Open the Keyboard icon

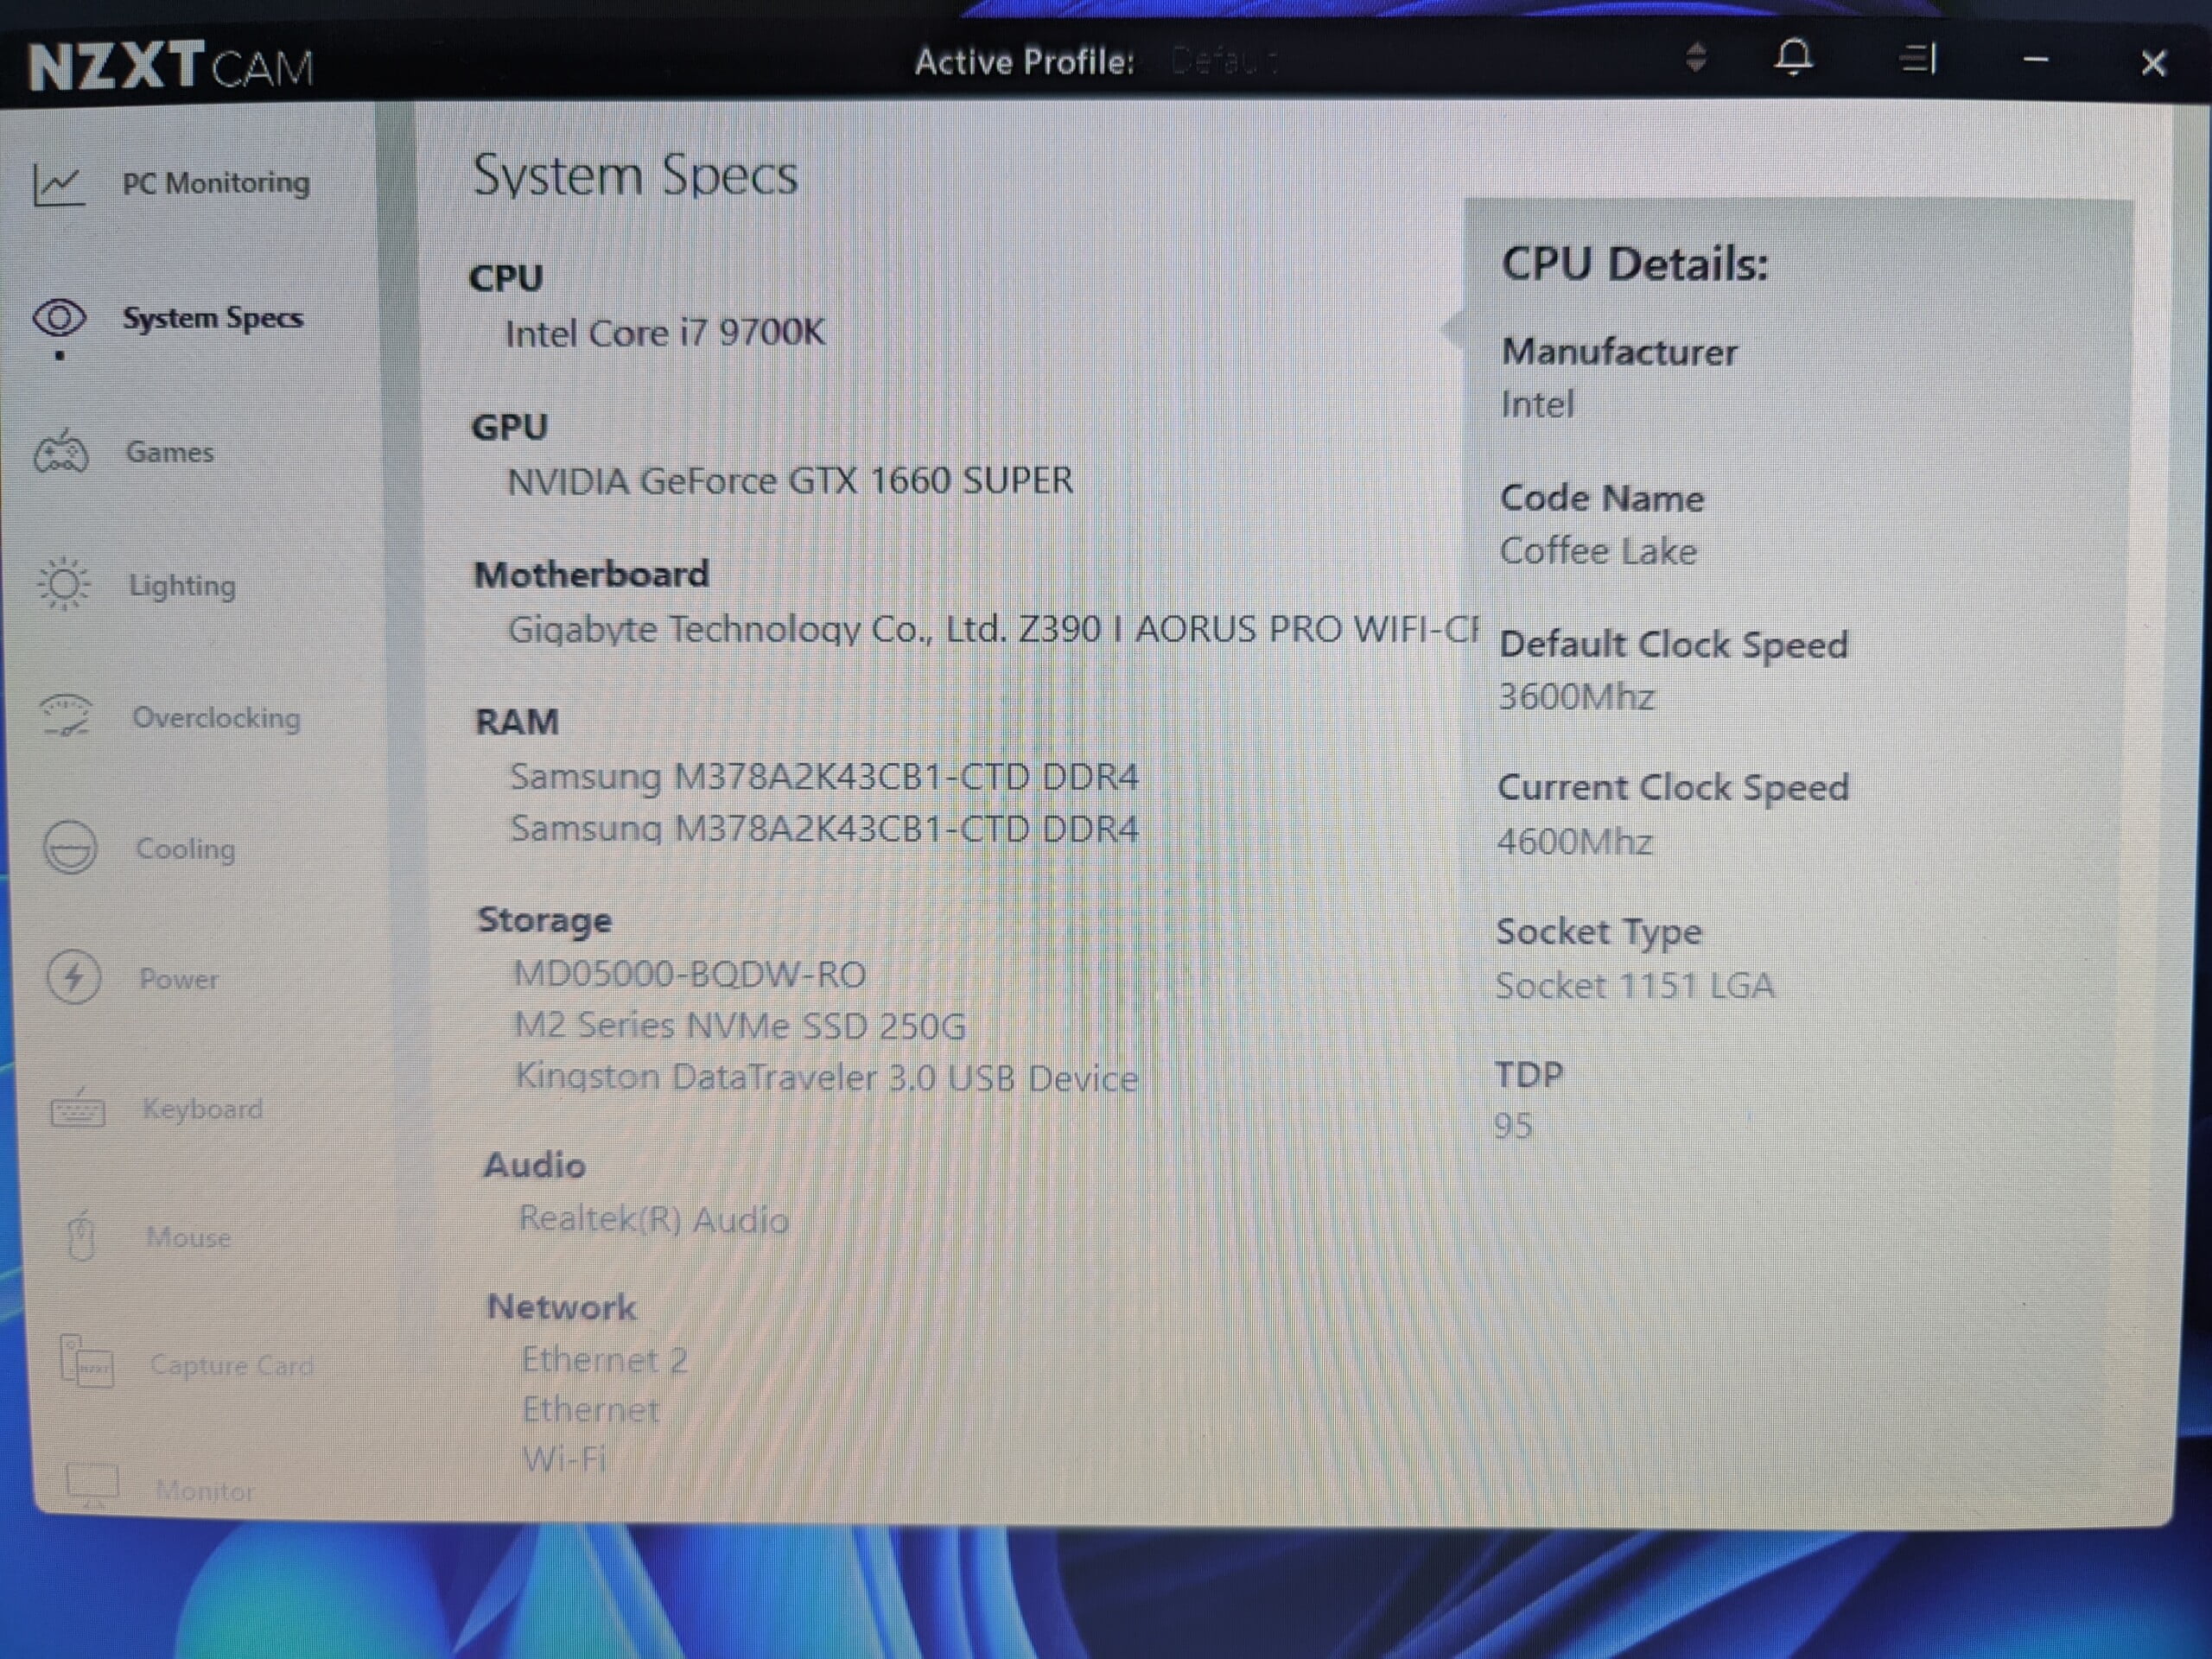pyautogui.click(x=78, y=1109)
